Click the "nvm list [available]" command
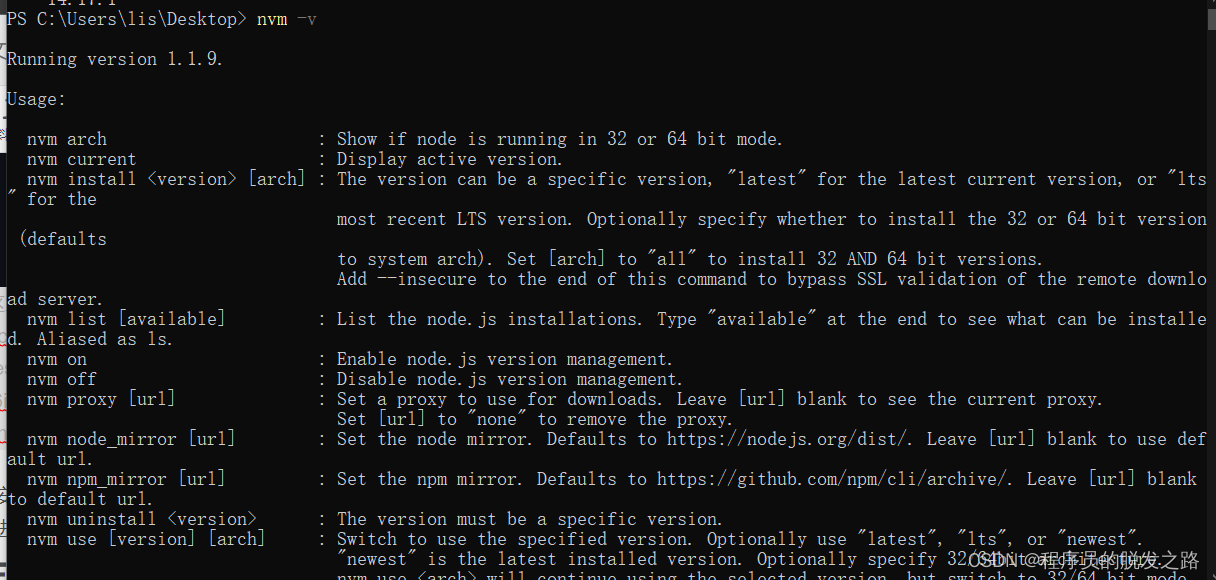The width and height of the screenshot is (1216, 580). pyautogui.click(x=126, y=319)
